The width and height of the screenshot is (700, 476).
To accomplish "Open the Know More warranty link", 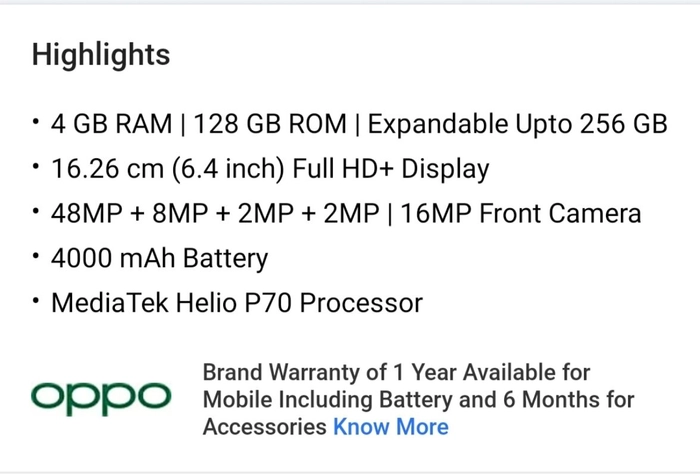I will point(391,426).
